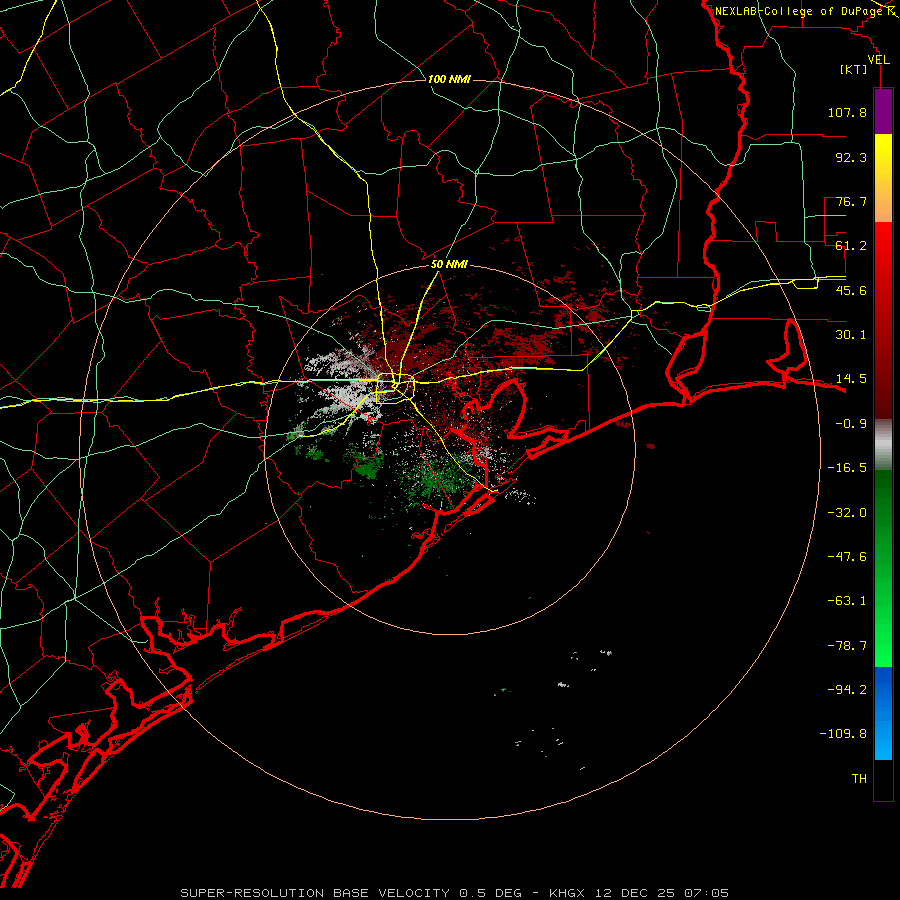Screen dimensions: 900x900
Task: Click the 30.1 value on velocity scale
Action: click(851, 335)
